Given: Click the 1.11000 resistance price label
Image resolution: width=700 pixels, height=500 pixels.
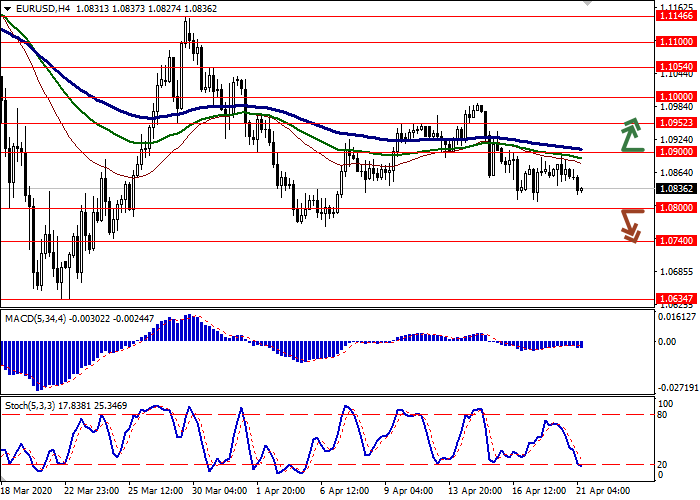Looking at the screenshot, I should click(675, 42).
